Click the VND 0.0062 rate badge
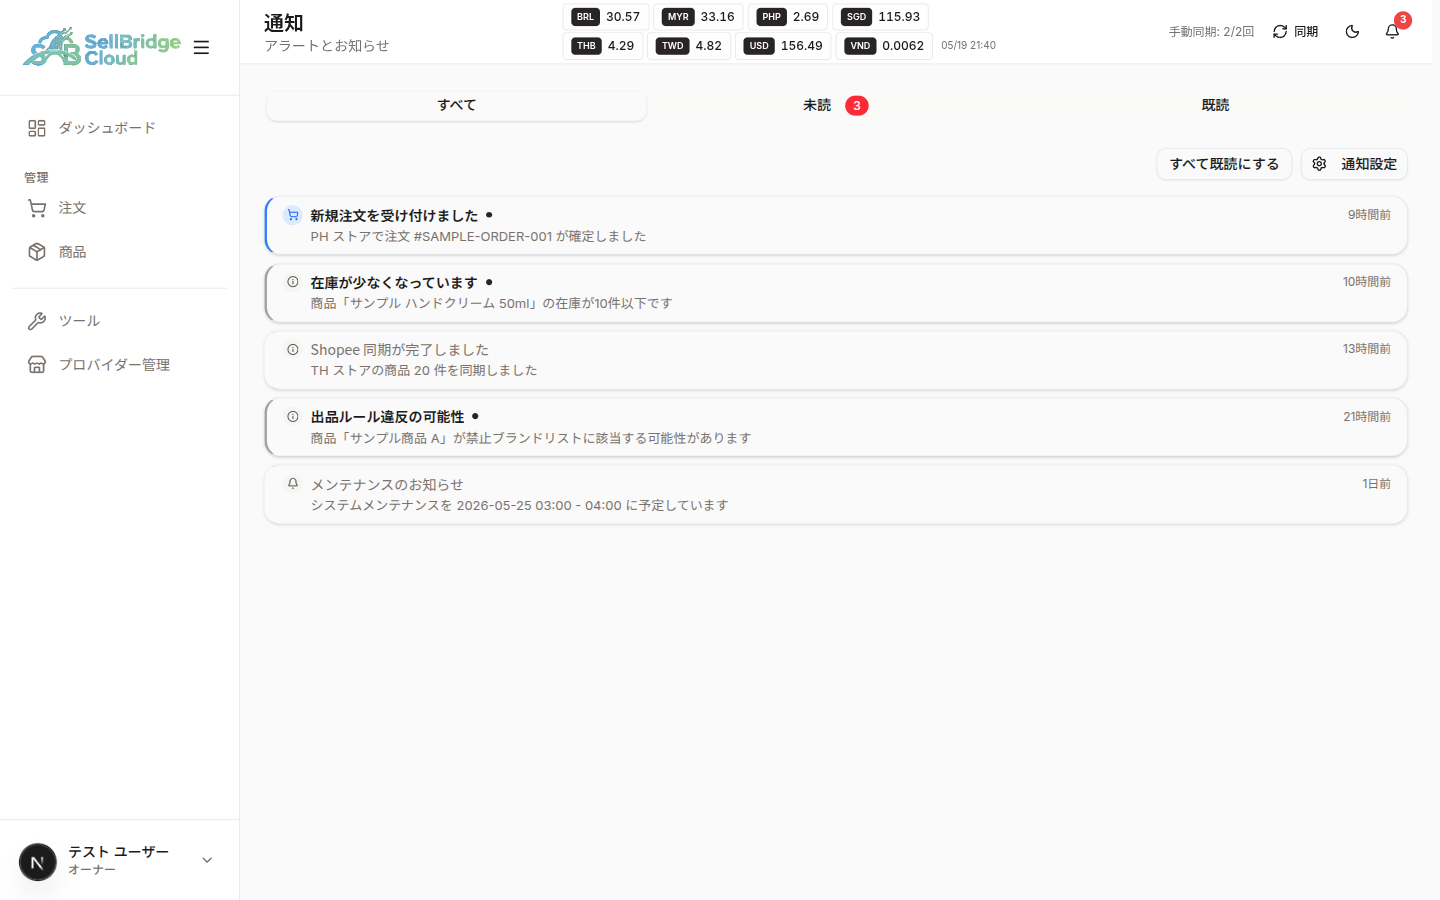The width and height of the screenshot is (1440, 900). 885,46
